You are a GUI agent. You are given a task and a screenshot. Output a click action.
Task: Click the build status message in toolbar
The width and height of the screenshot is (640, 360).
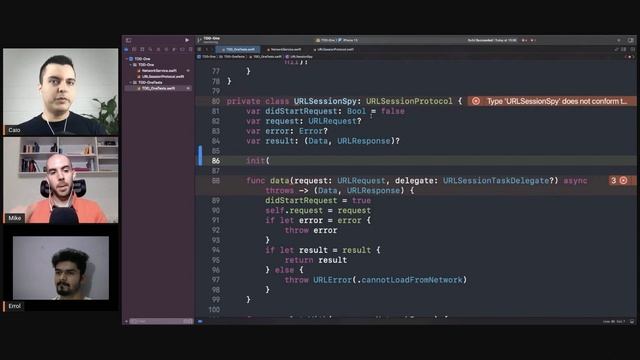click(x=492, y=40)
